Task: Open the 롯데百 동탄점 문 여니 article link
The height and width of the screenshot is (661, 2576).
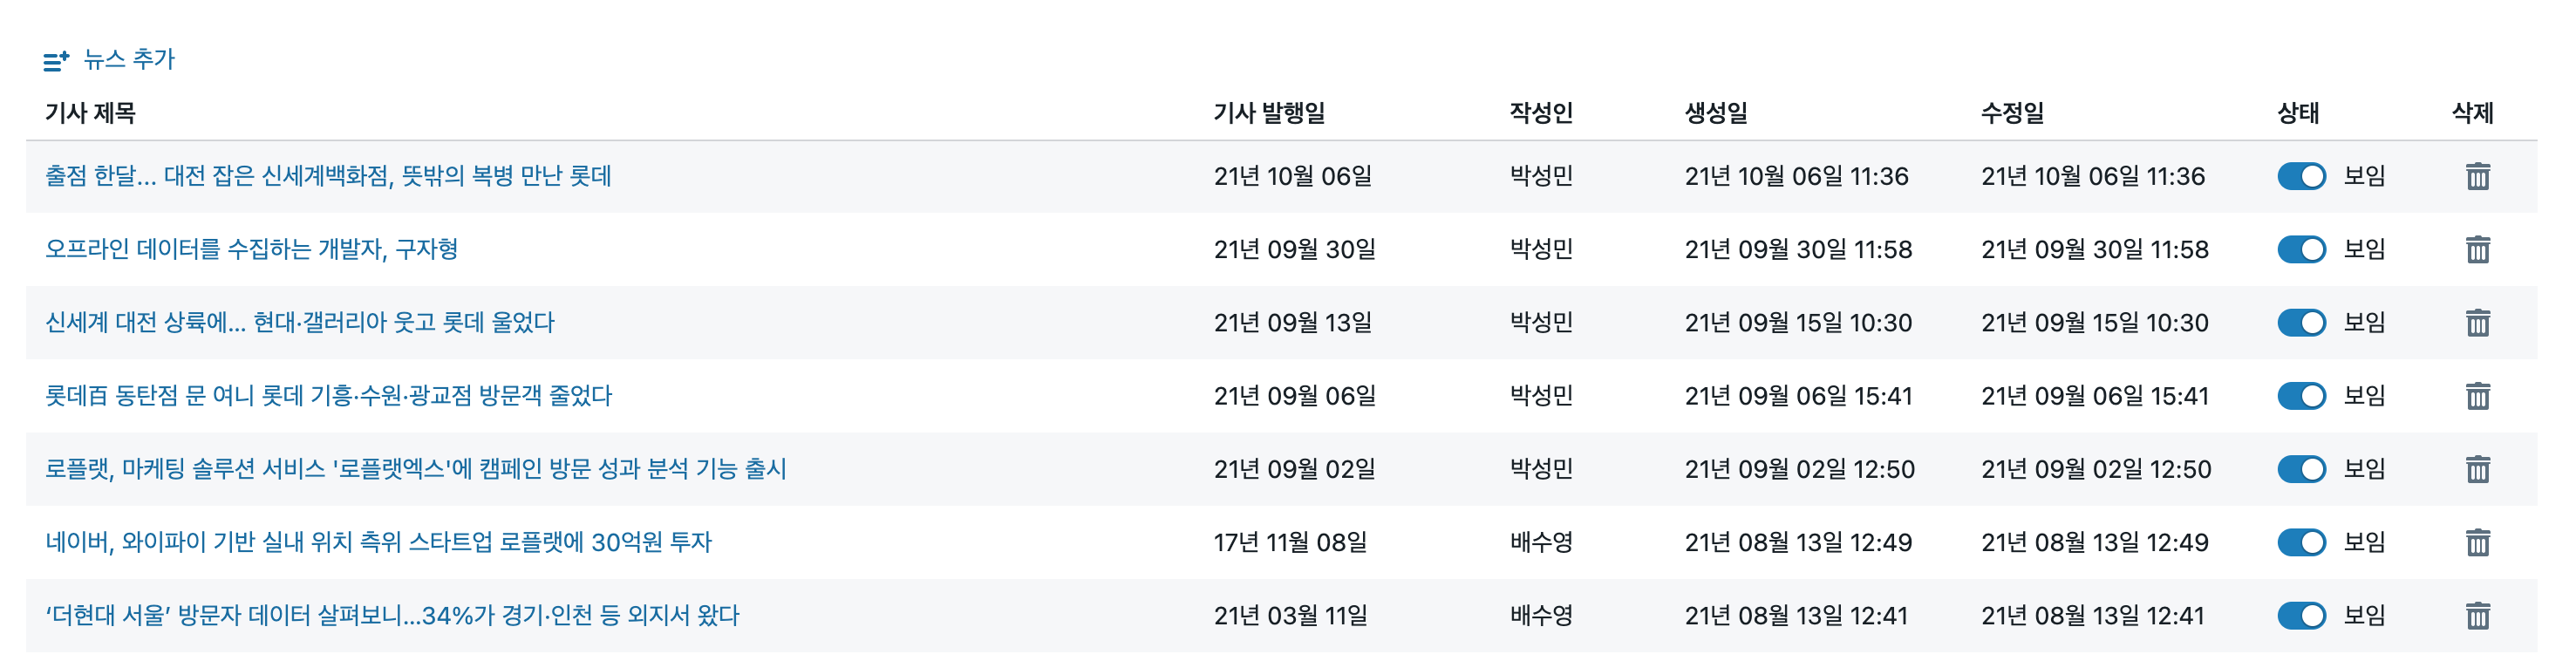Action: (x=328, y=396)
